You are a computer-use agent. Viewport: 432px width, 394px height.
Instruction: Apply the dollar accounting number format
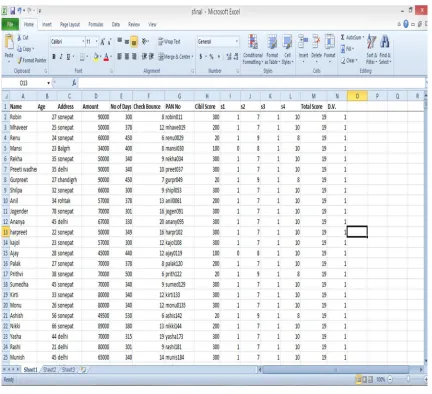[x=201, y=57]
